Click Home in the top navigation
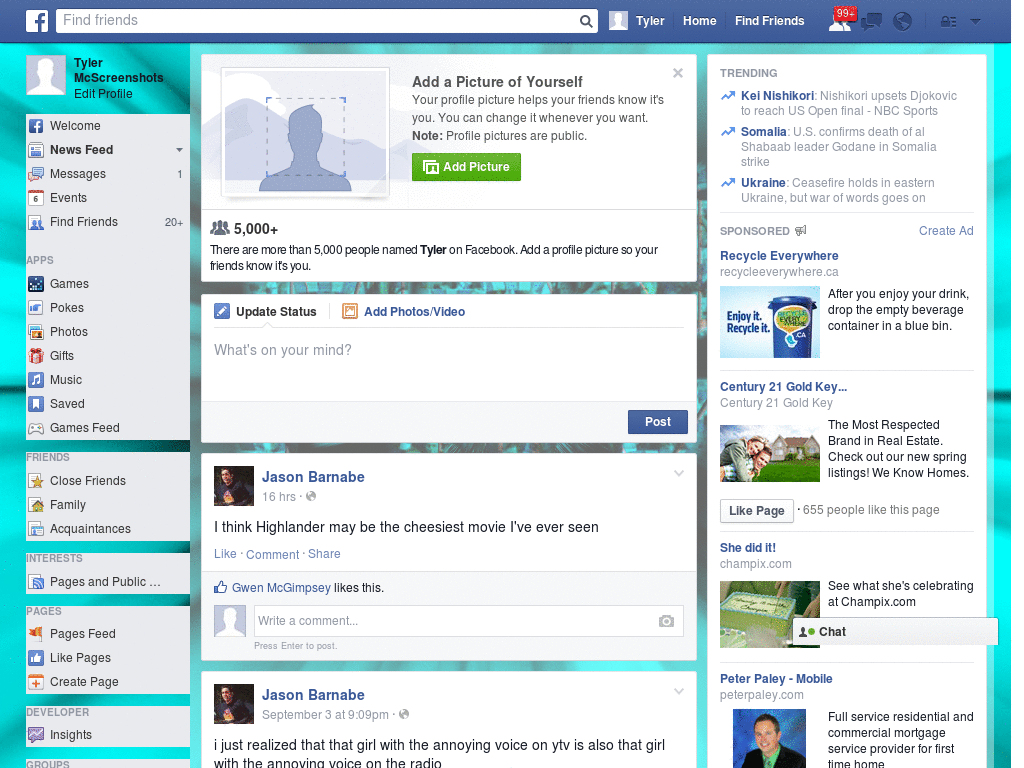This screenshot has width=1024, height=768. coord(699,20)
